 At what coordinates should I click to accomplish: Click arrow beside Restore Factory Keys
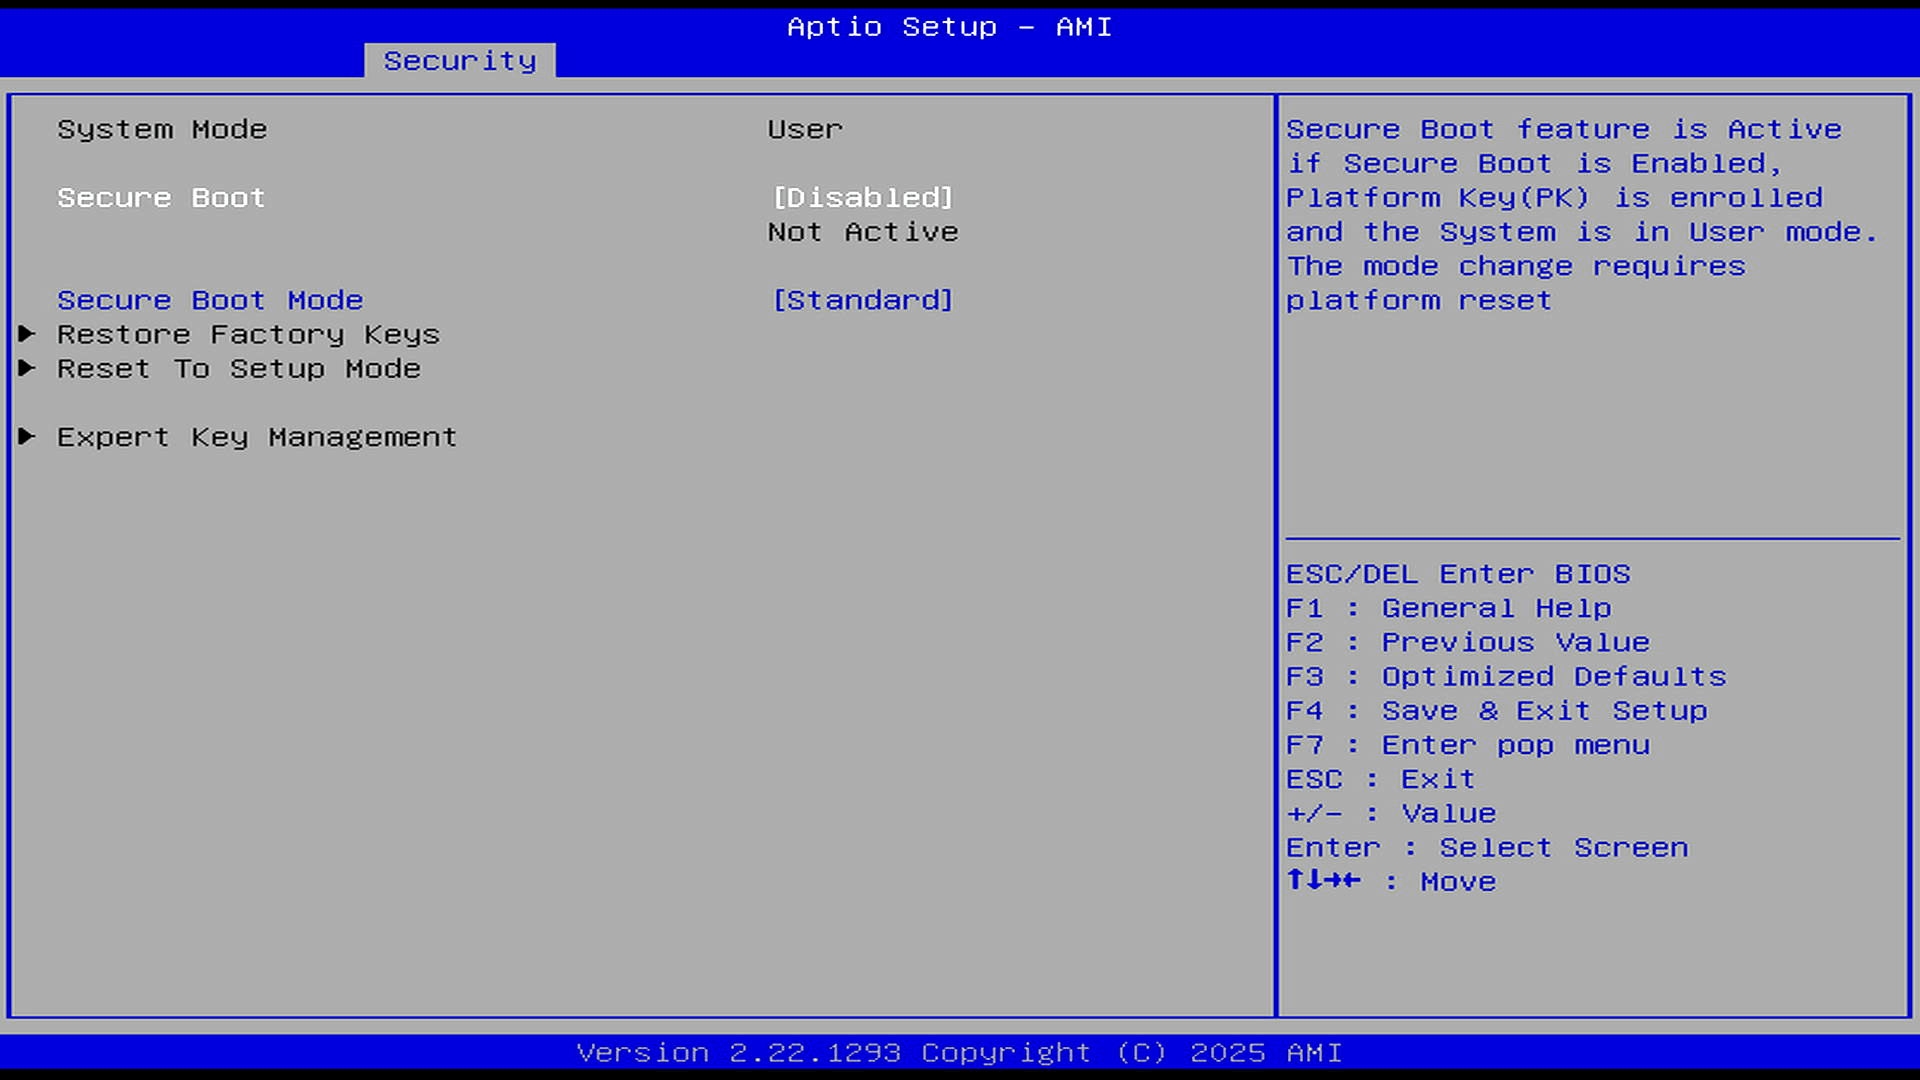[x=27, y=334]
